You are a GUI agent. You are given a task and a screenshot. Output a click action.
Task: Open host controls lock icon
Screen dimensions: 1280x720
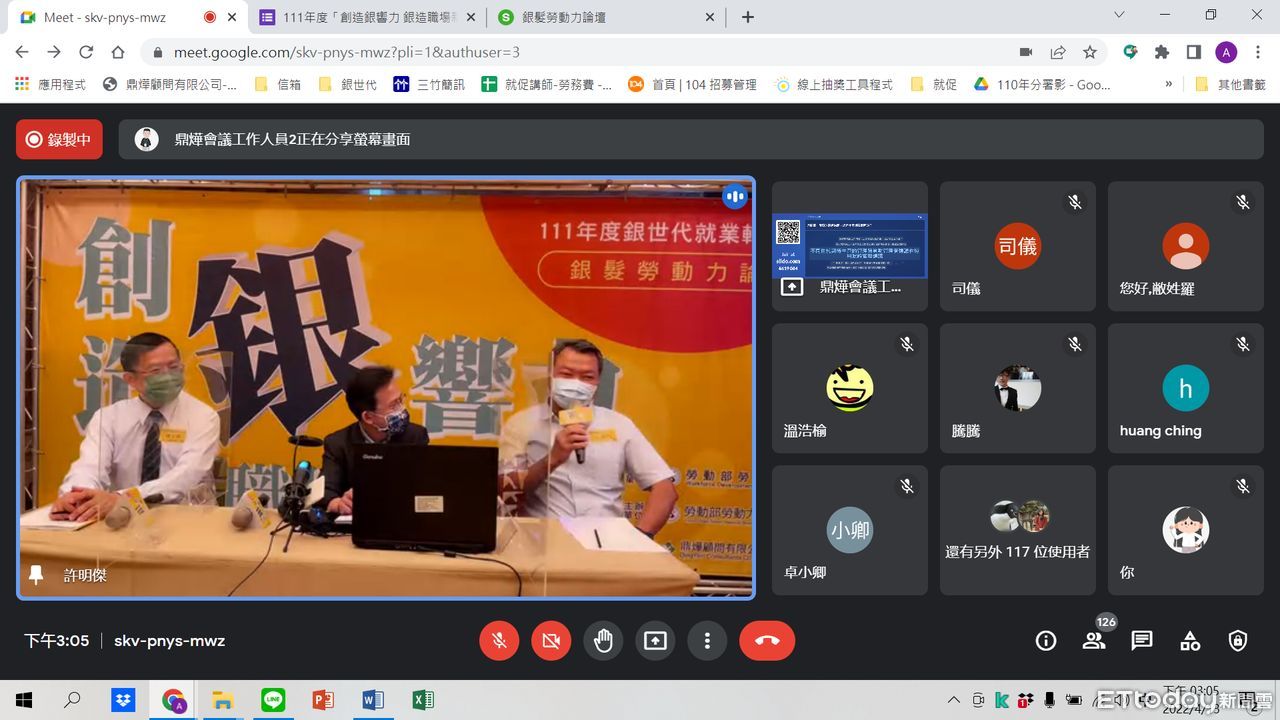click(x=1238, y=641)
